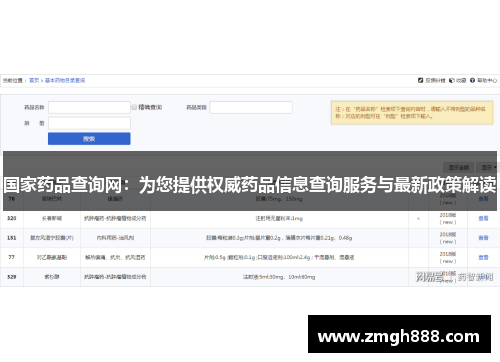Open the 基本药物目录查询 breadcrumb link

(x=65, y=80)
